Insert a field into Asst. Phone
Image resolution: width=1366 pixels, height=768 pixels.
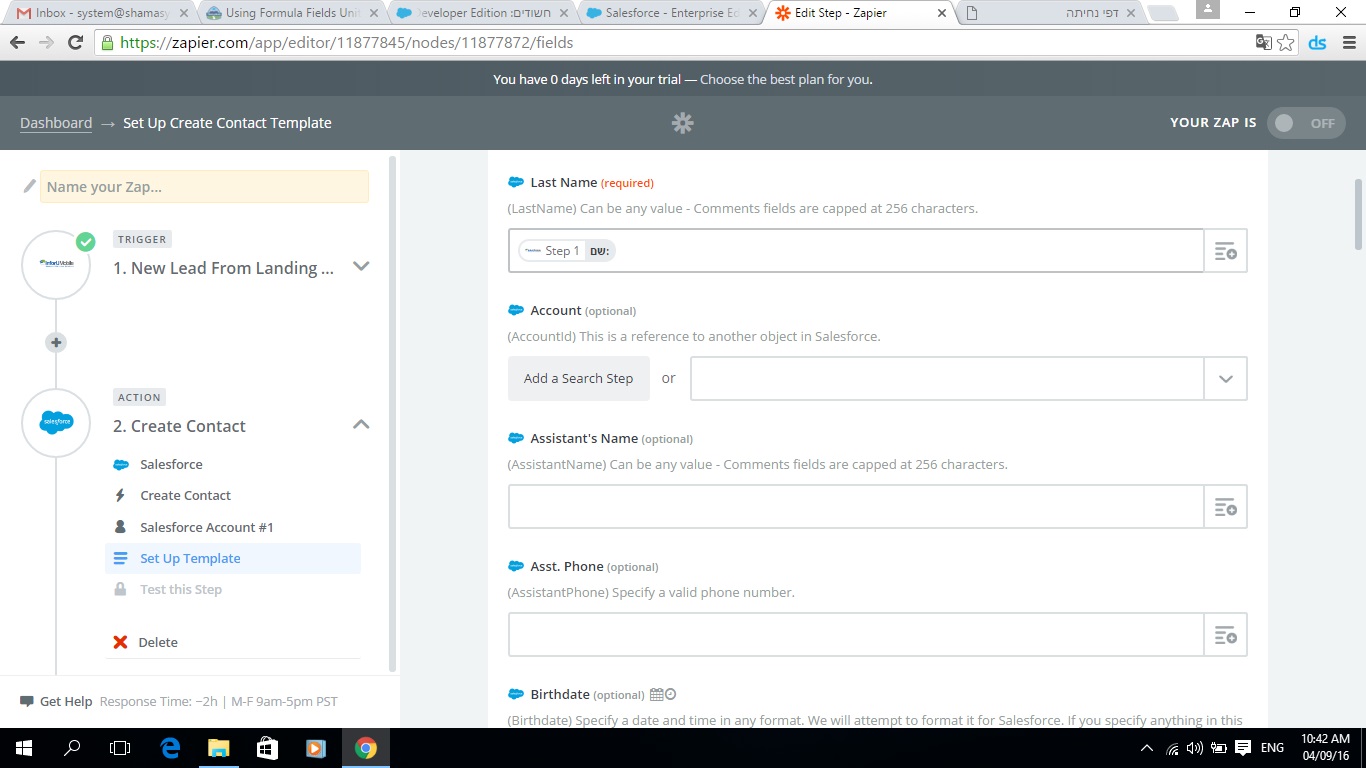(1225, 635)
